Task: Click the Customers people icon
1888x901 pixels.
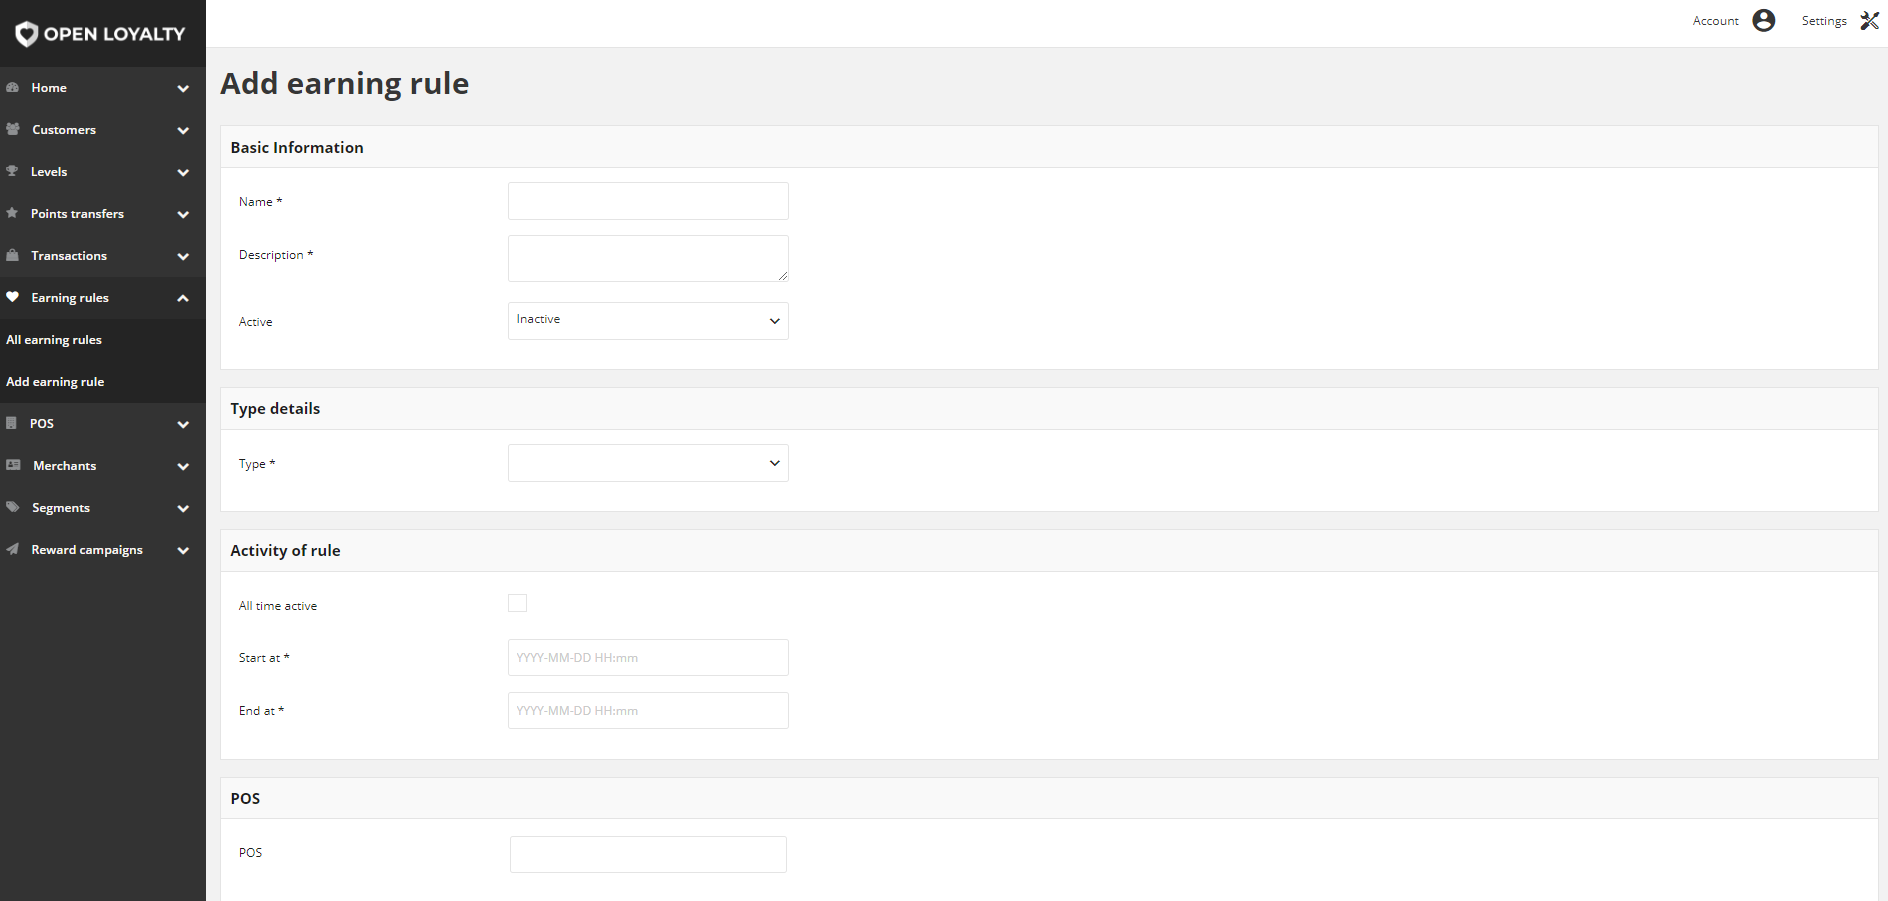Action: click(13, 130)
